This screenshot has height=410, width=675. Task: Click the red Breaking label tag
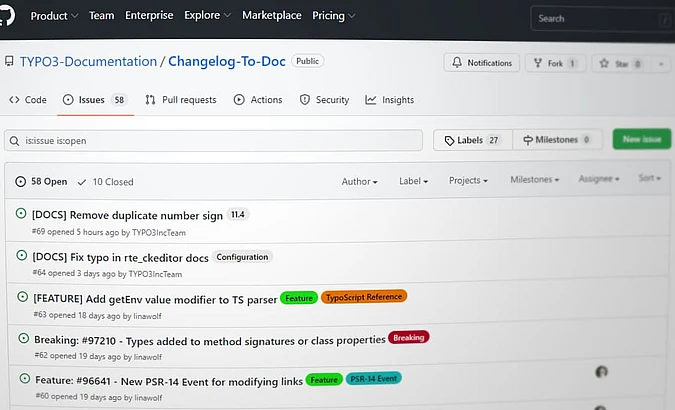408,338
